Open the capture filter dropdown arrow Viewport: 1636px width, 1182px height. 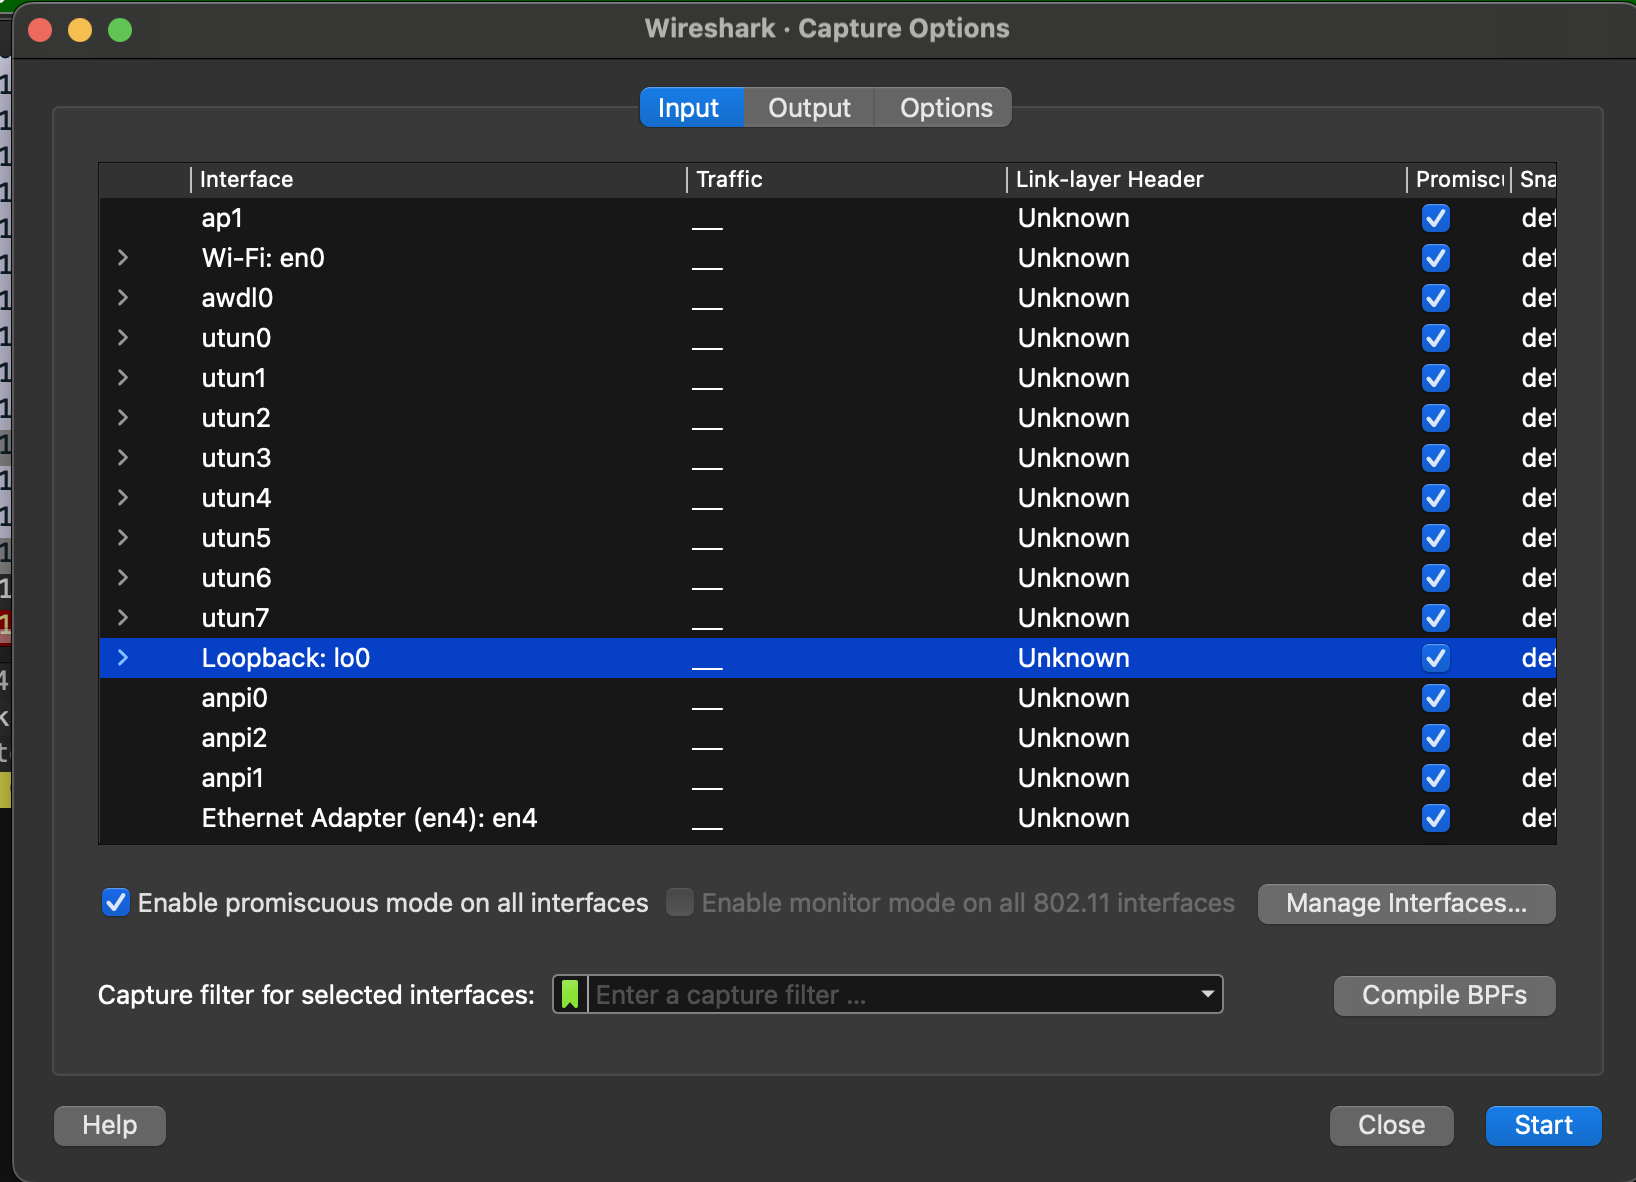pos(1207,994)
